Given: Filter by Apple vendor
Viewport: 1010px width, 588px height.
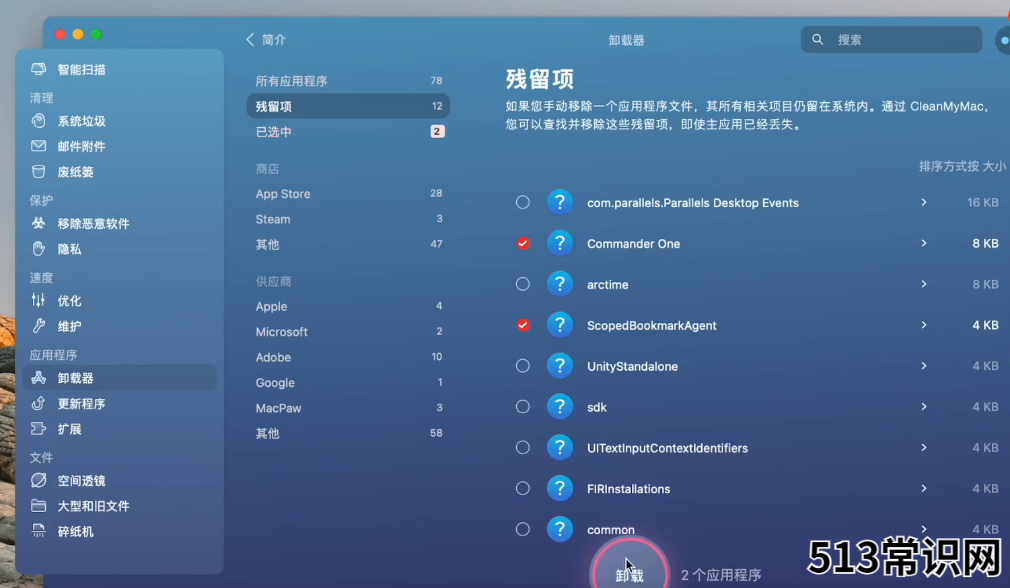Looking at the screenshot, I should click(348, 306).
